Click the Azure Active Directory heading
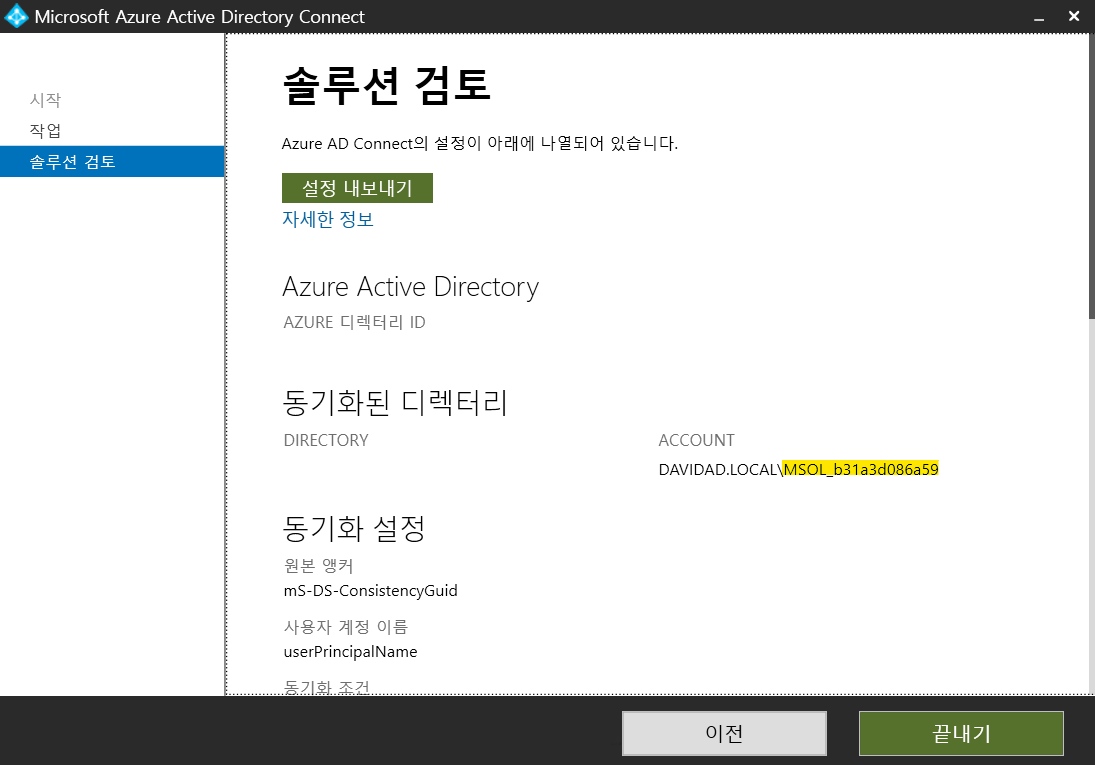The height and width of the screenshot is (765, 1095). pyautogui.click(x=411, y=287)
